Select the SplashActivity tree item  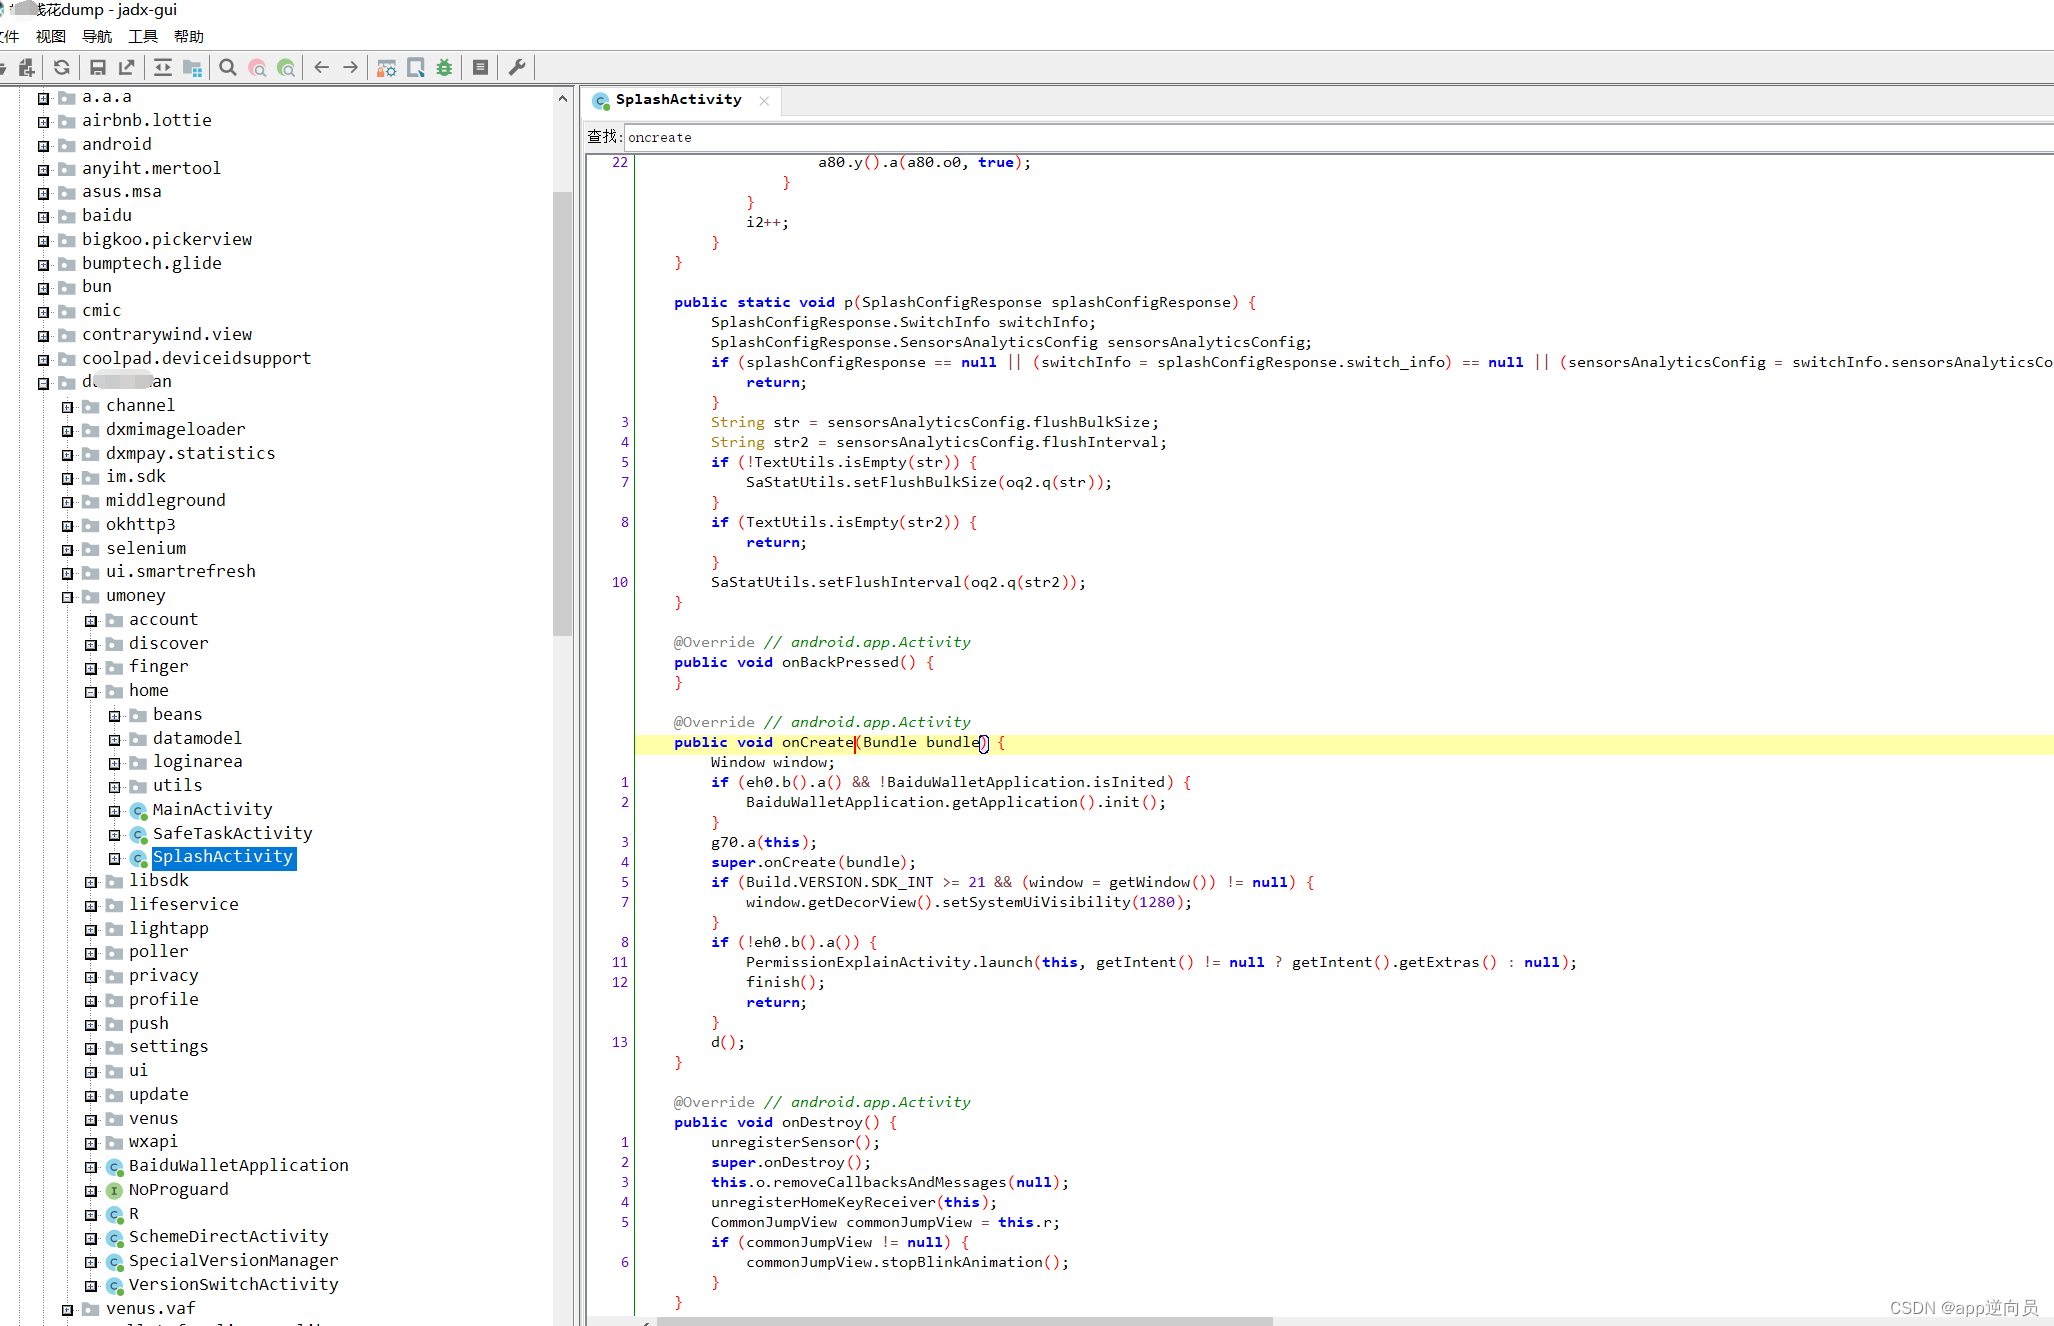pos(222,857)
